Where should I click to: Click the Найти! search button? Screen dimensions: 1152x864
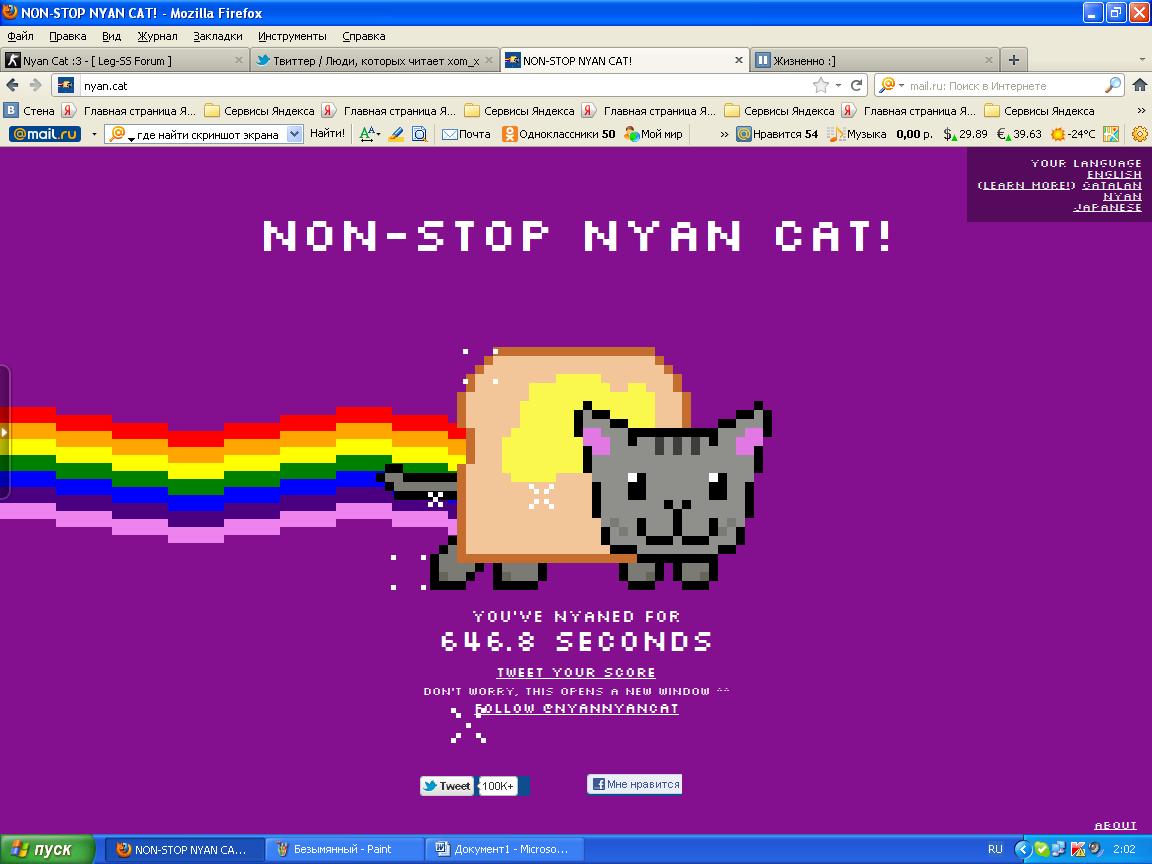coord(327,133)
